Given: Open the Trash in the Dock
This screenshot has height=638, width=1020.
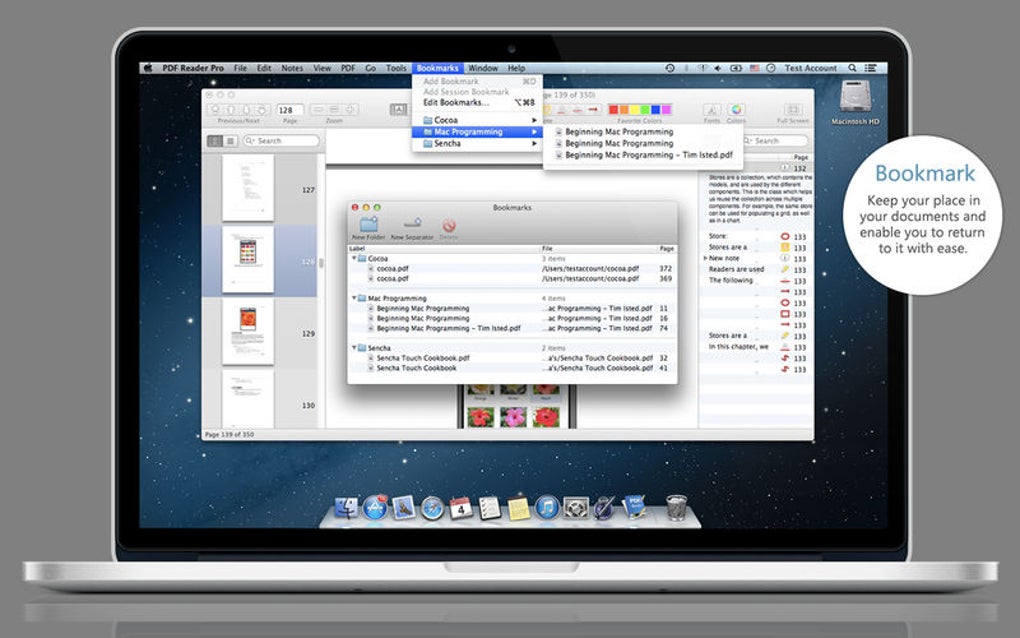Looking at the screenshot, I should tap(677, 507).
